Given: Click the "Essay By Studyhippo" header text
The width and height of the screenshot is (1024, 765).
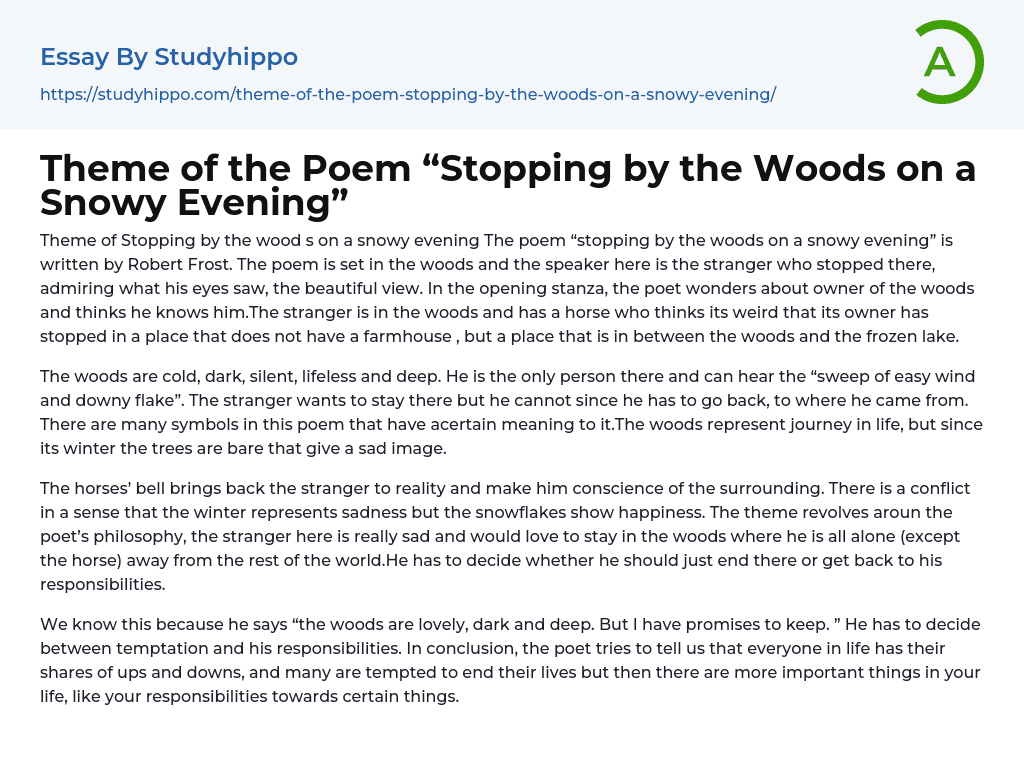Looking at the screenshot, I should coord(169,57).
